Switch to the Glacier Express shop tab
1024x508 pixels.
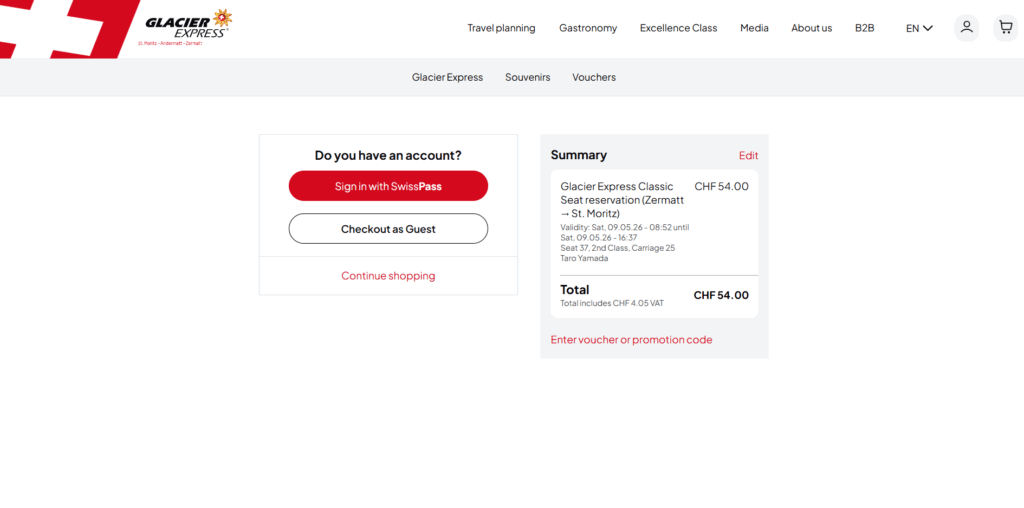pos(447,77)
